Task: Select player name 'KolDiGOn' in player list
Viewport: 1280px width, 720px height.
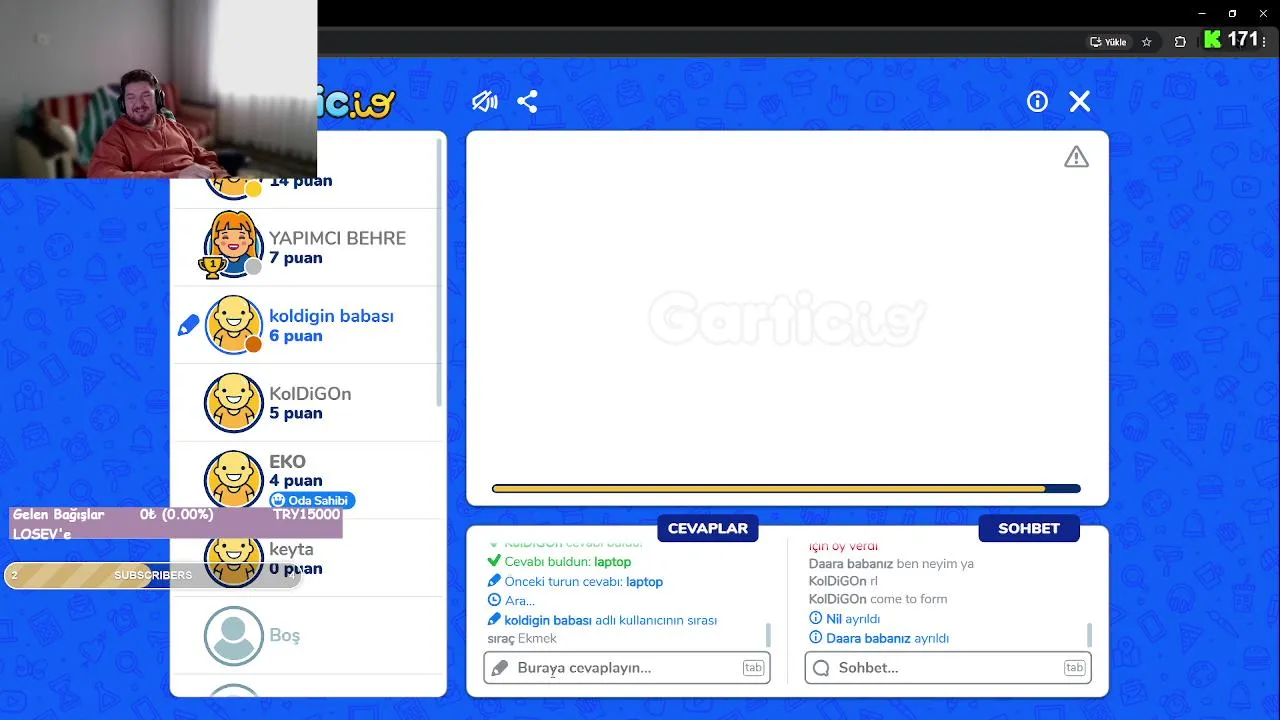Action: click(310, 394)
